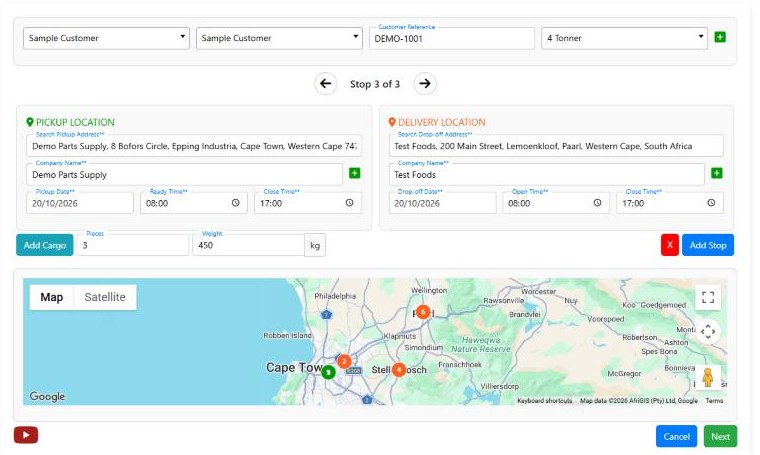The width and height of the screenshot is (760, 455).
Task: Click the Pickup Date field
Action: click(x=80, y=203)
